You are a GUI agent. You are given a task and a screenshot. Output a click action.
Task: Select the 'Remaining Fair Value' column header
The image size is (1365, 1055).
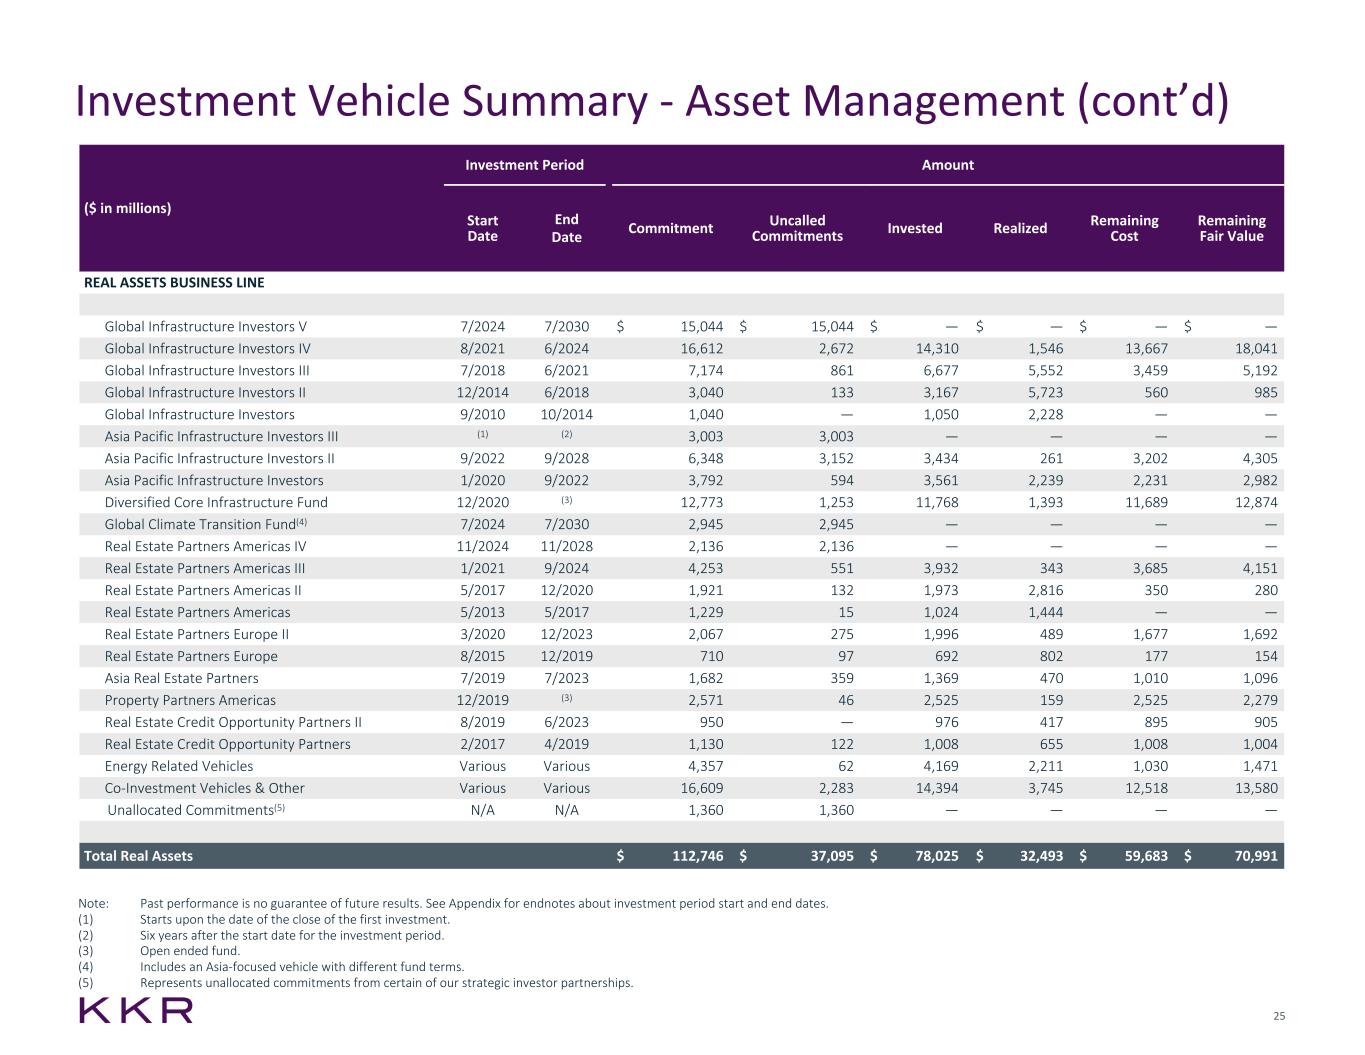point(1231,228)
